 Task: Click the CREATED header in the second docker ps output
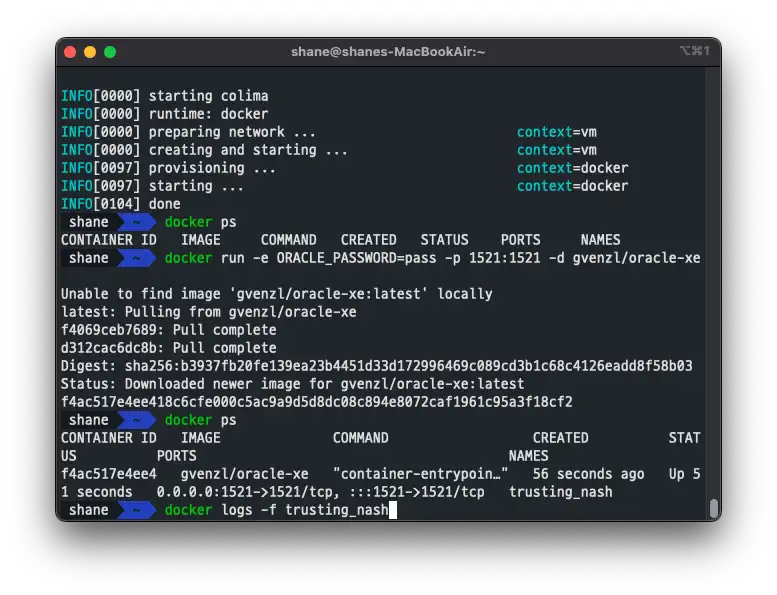[560, 438]
